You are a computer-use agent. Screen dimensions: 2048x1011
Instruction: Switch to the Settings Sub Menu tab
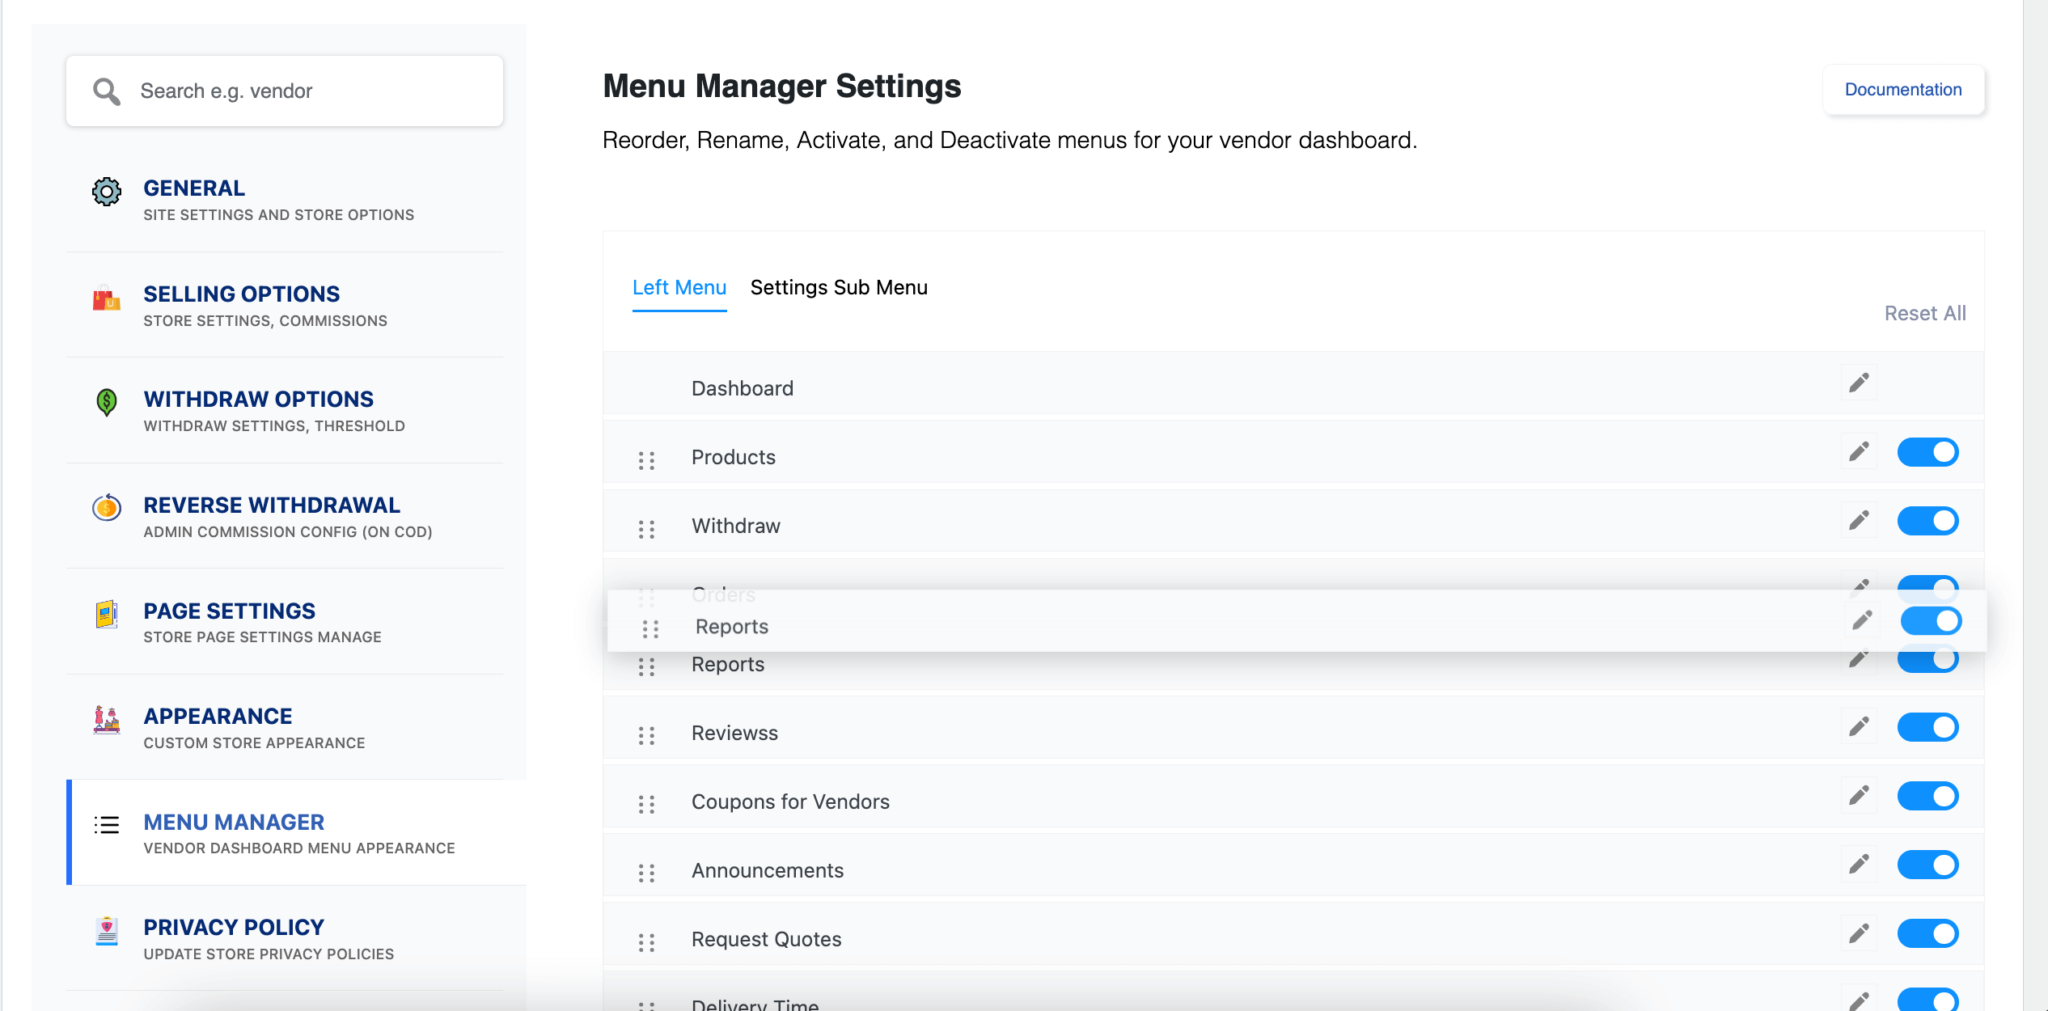point(838,287)
